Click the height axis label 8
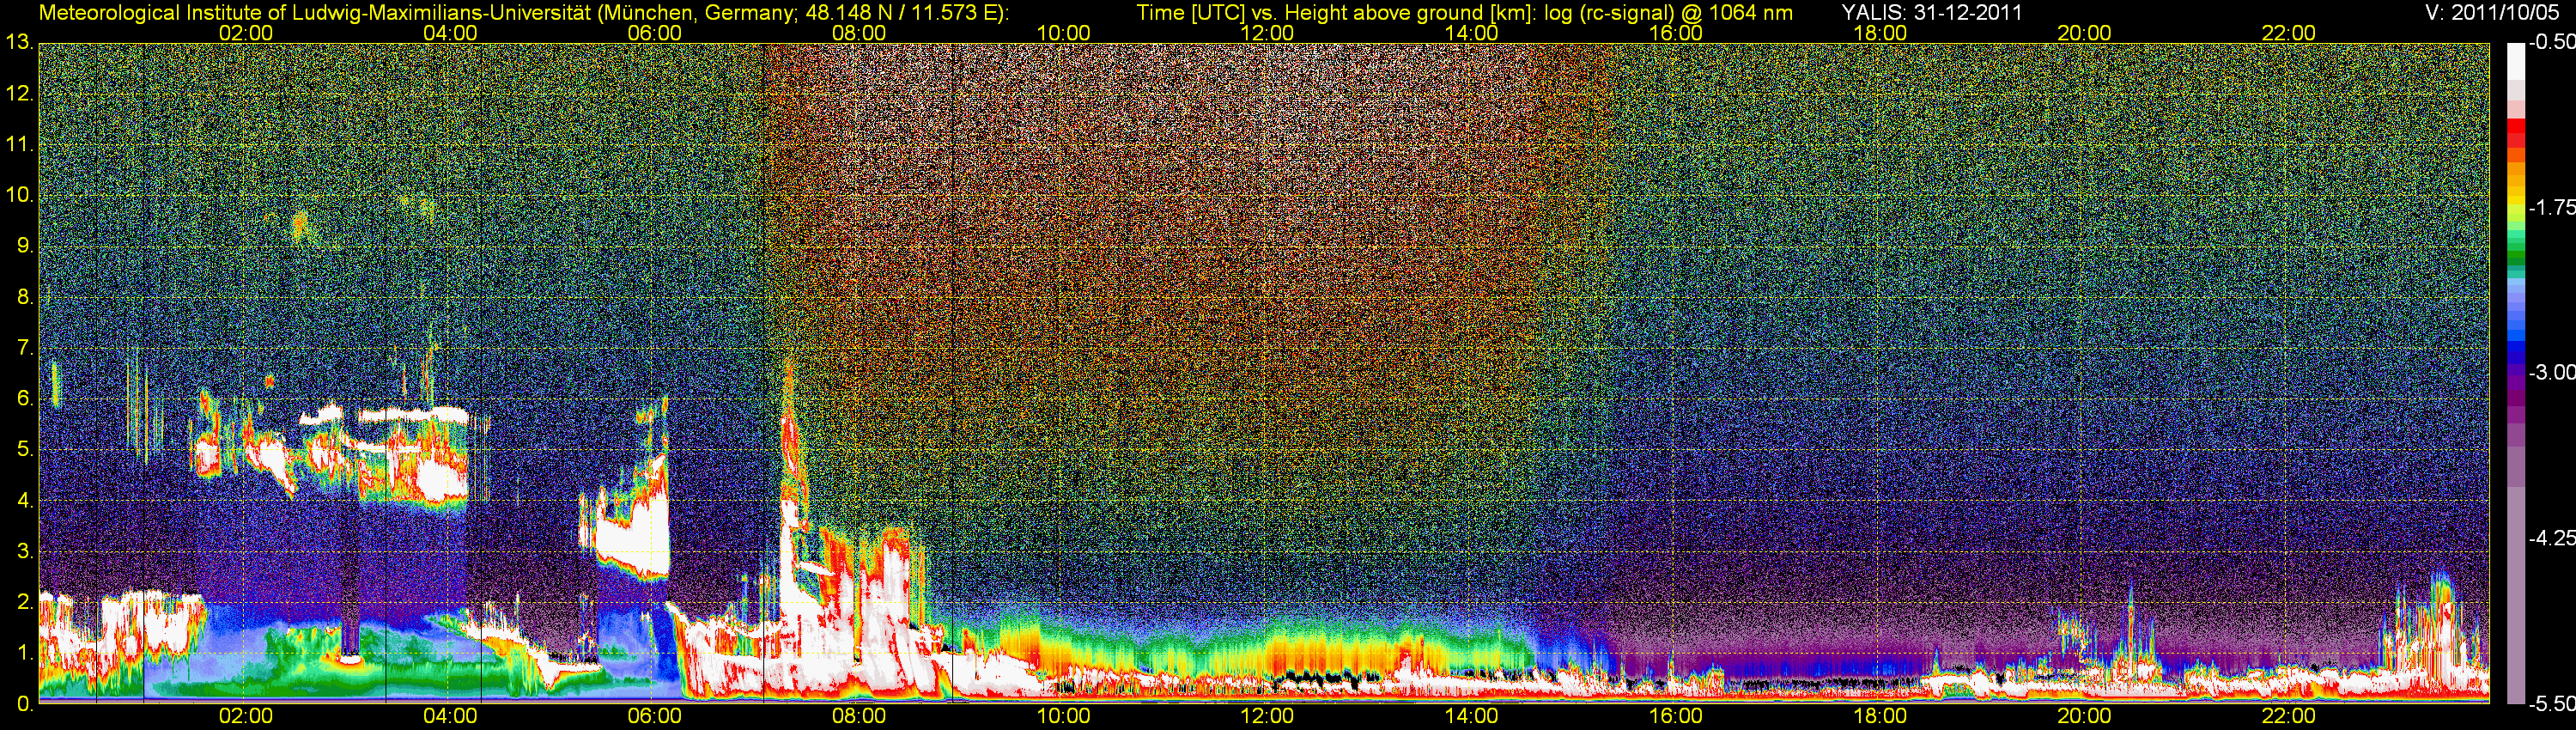Image resolution: width=2576 pixels, height=730 pixels. click(24, 297)
